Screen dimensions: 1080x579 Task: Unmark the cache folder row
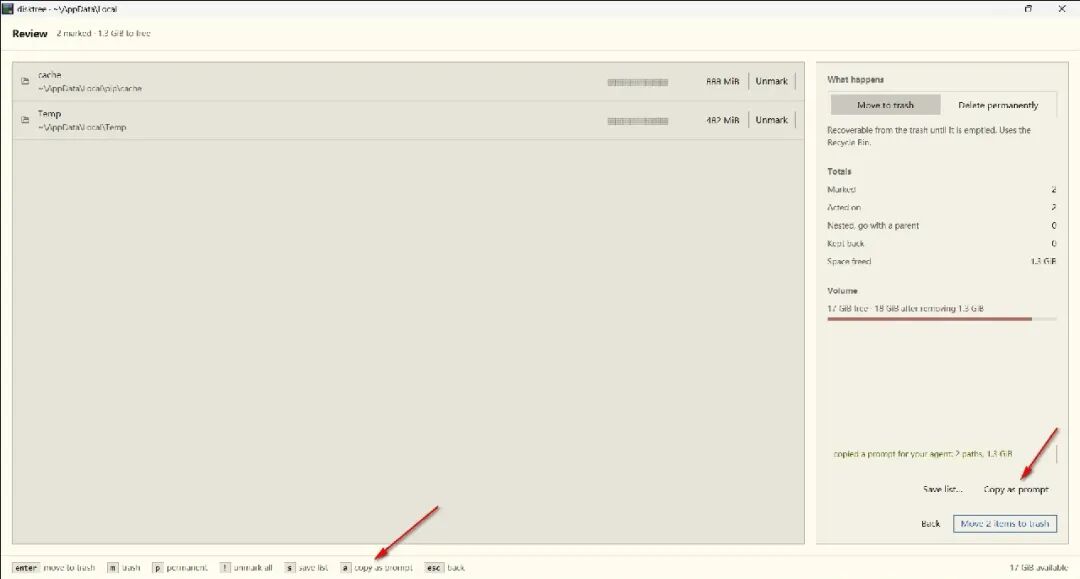point(771,81)
